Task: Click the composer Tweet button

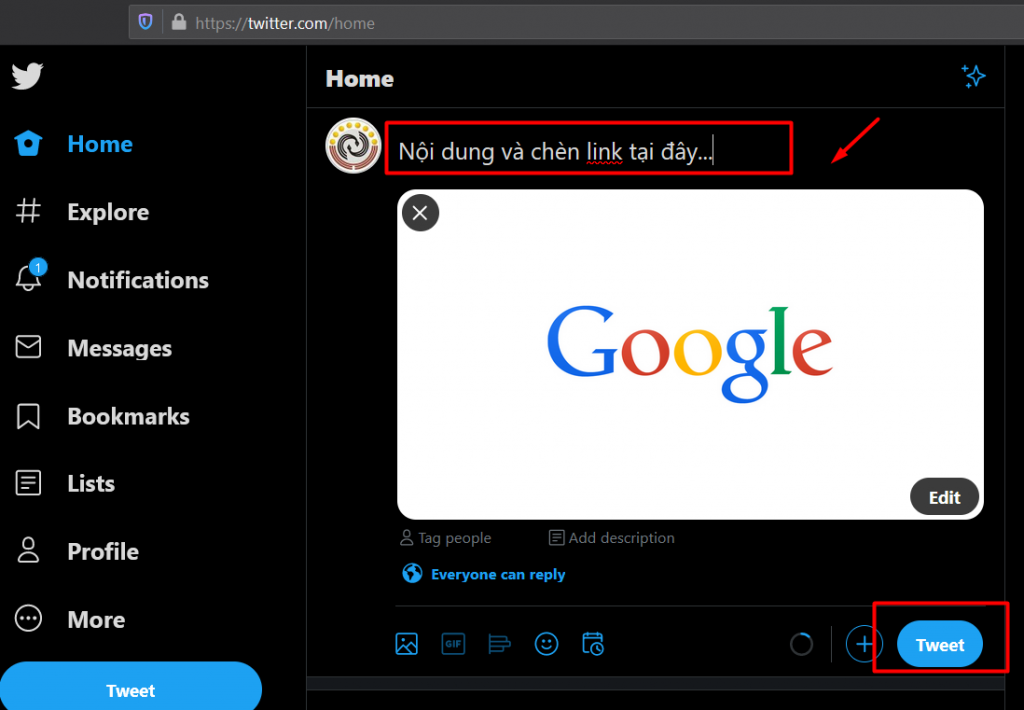Action: [940, 644]
